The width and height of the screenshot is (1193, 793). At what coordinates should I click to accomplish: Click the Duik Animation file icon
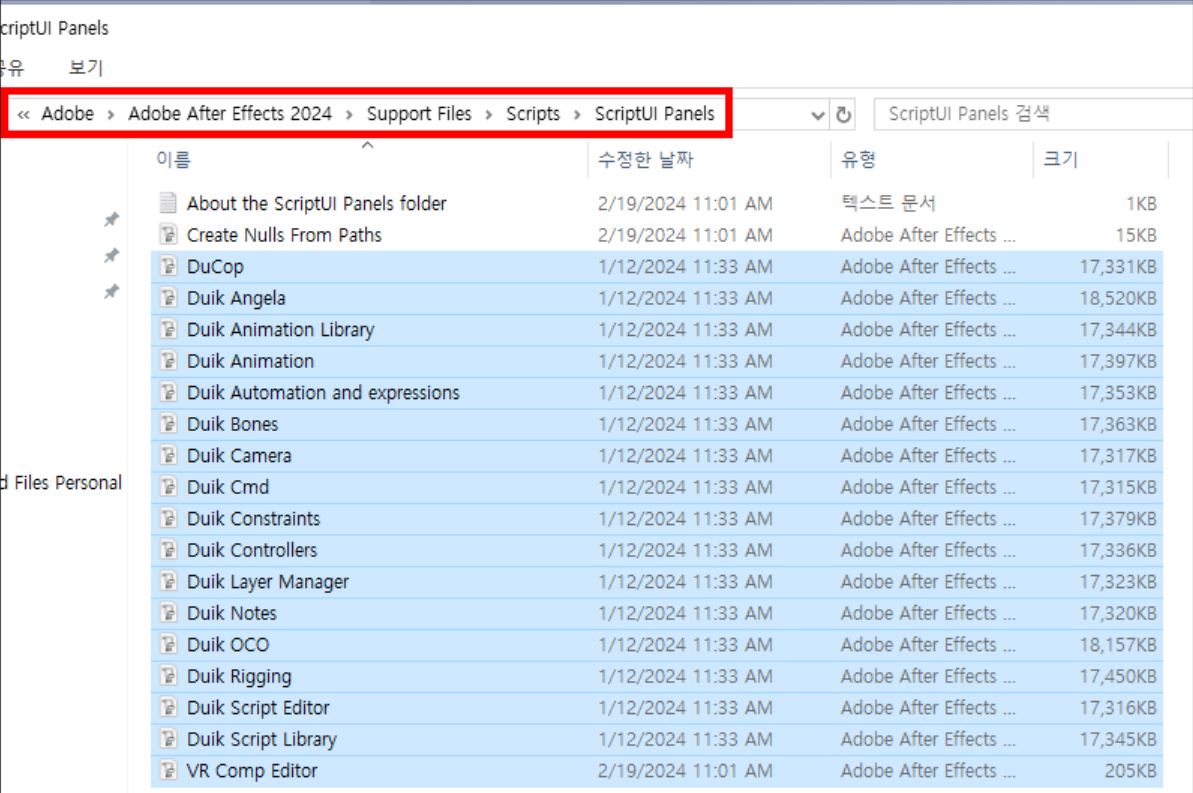coord(168,361)
